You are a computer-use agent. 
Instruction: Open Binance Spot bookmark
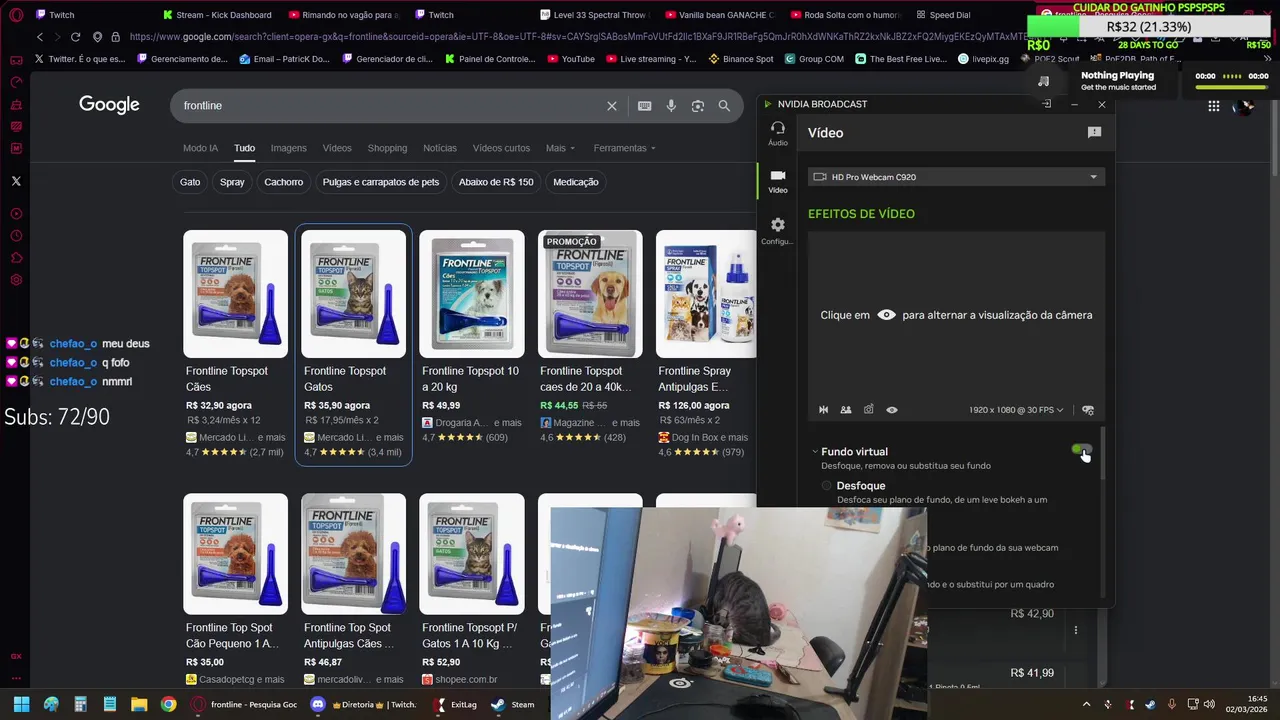(741, 59)
